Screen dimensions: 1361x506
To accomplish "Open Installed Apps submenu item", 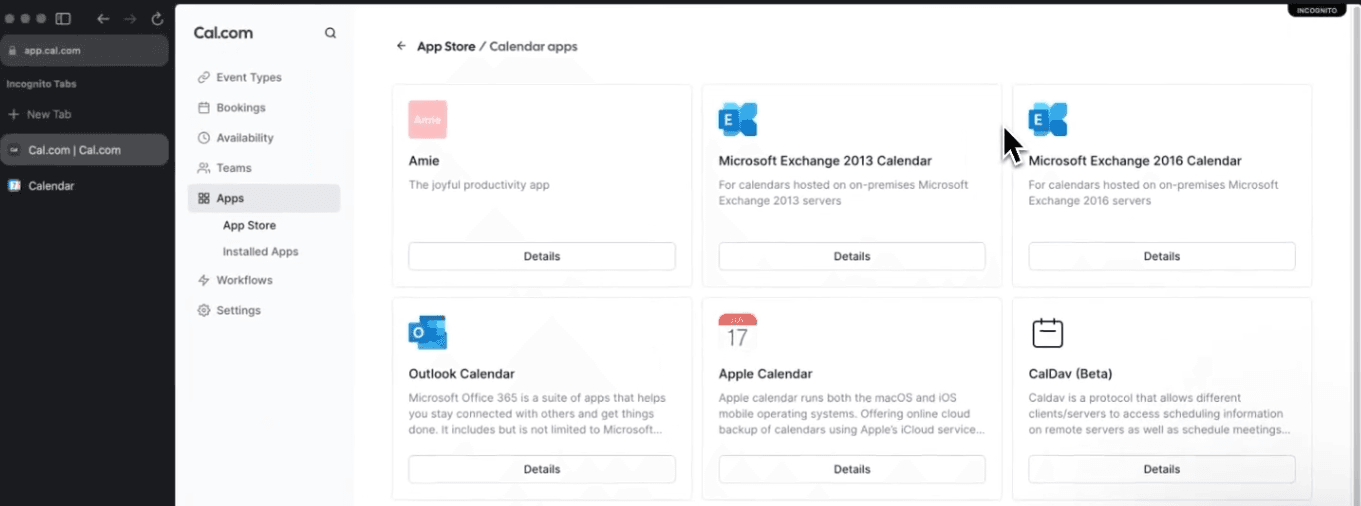I will point(260,252).
